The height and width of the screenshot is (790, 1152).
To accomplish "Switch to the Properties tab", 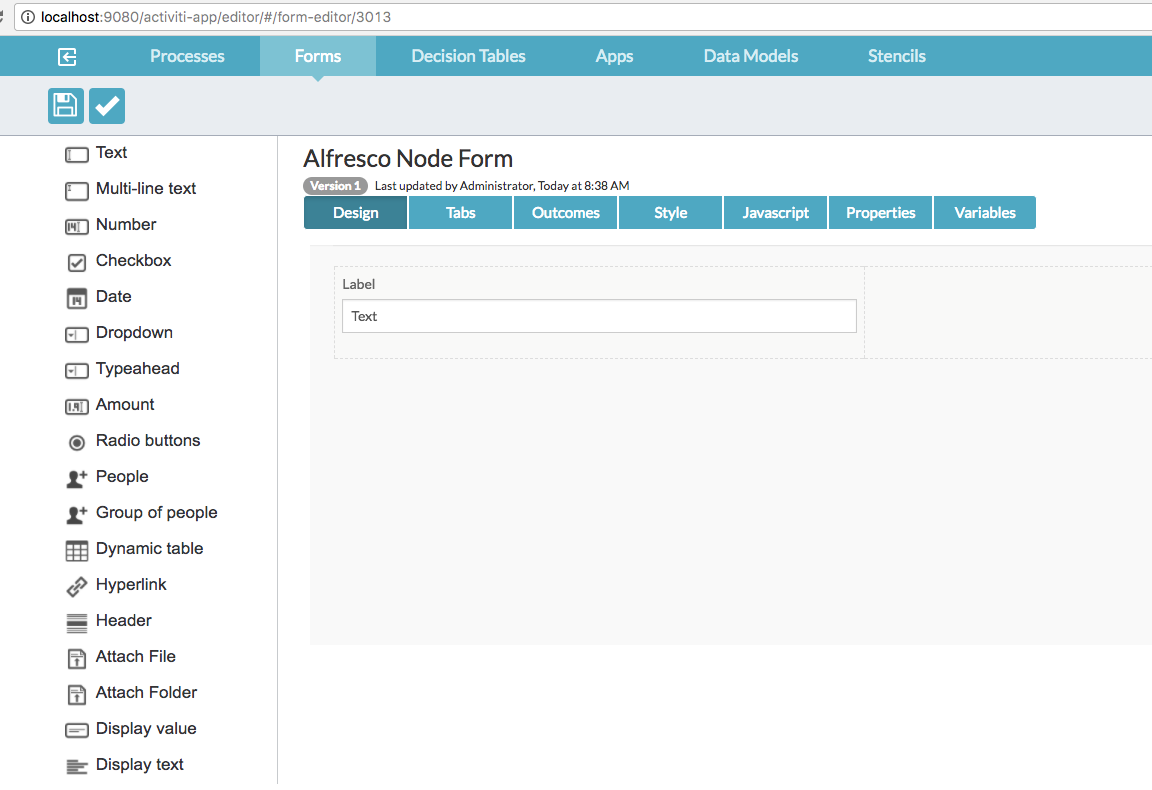I will click(881, 212).
